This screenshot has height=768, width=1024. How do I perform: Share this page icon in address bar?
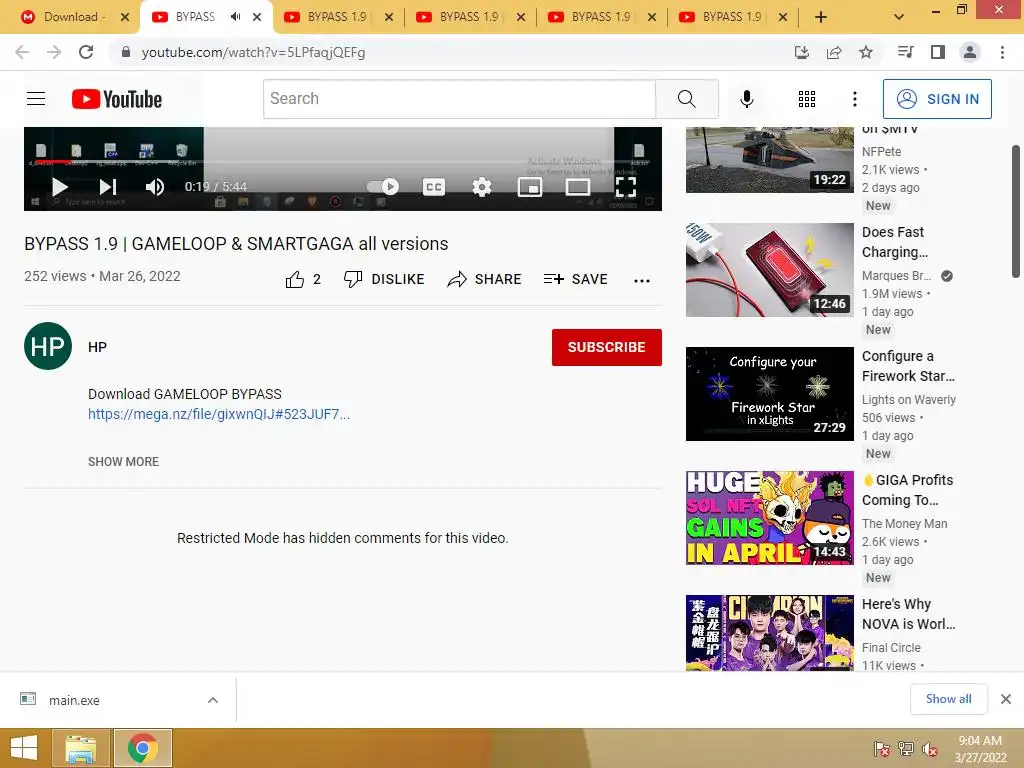(834, 52)
